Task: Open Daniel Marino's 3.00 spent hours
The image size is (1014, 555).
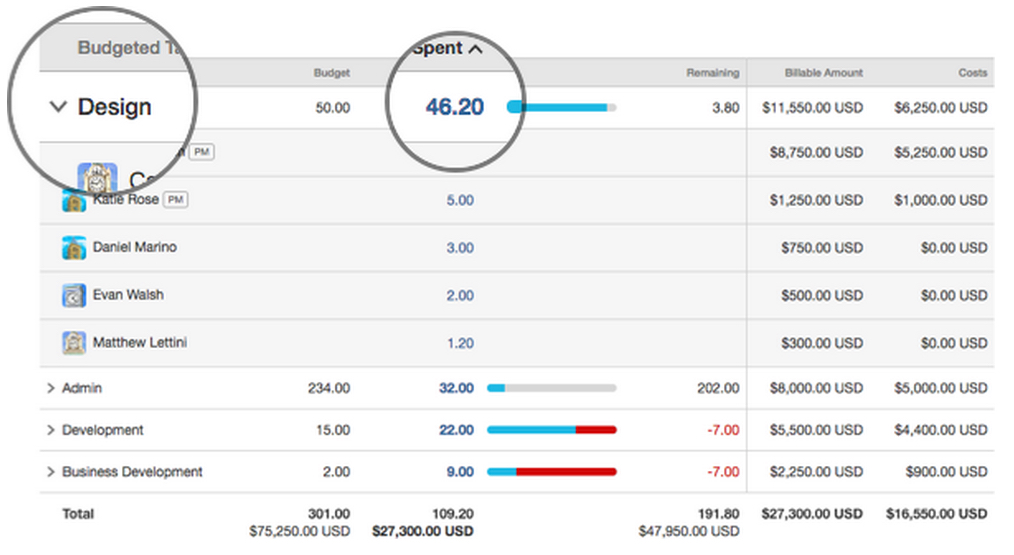Action: (x=460, y=248)
